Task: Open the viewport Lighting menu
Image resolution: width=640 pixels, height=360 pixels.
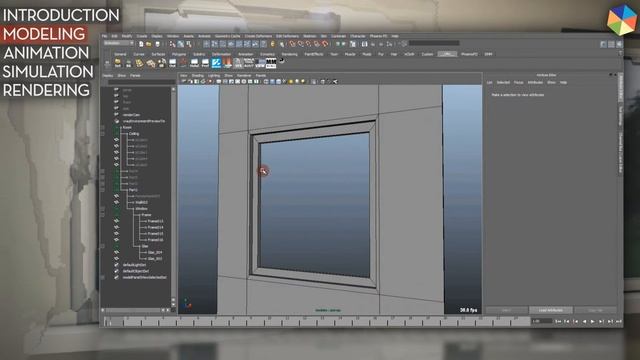Action: point(214,76)
